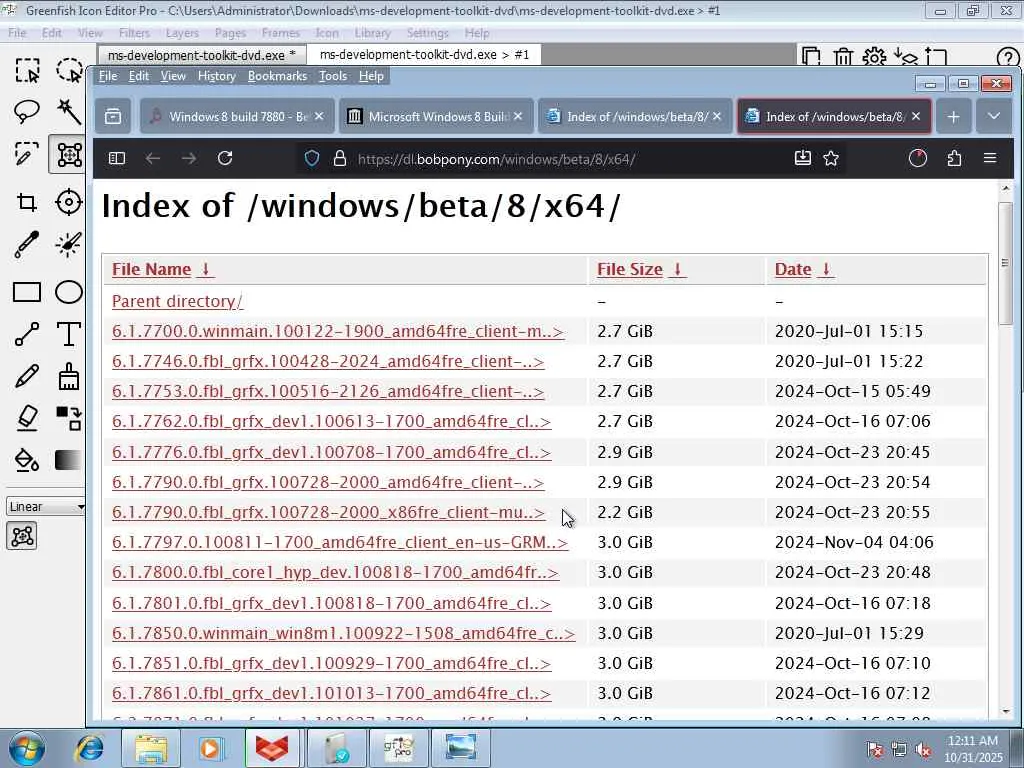The height and width of the screenshot is (768, 1024).
Task: View site security padlock information
Action: [340, 158]
